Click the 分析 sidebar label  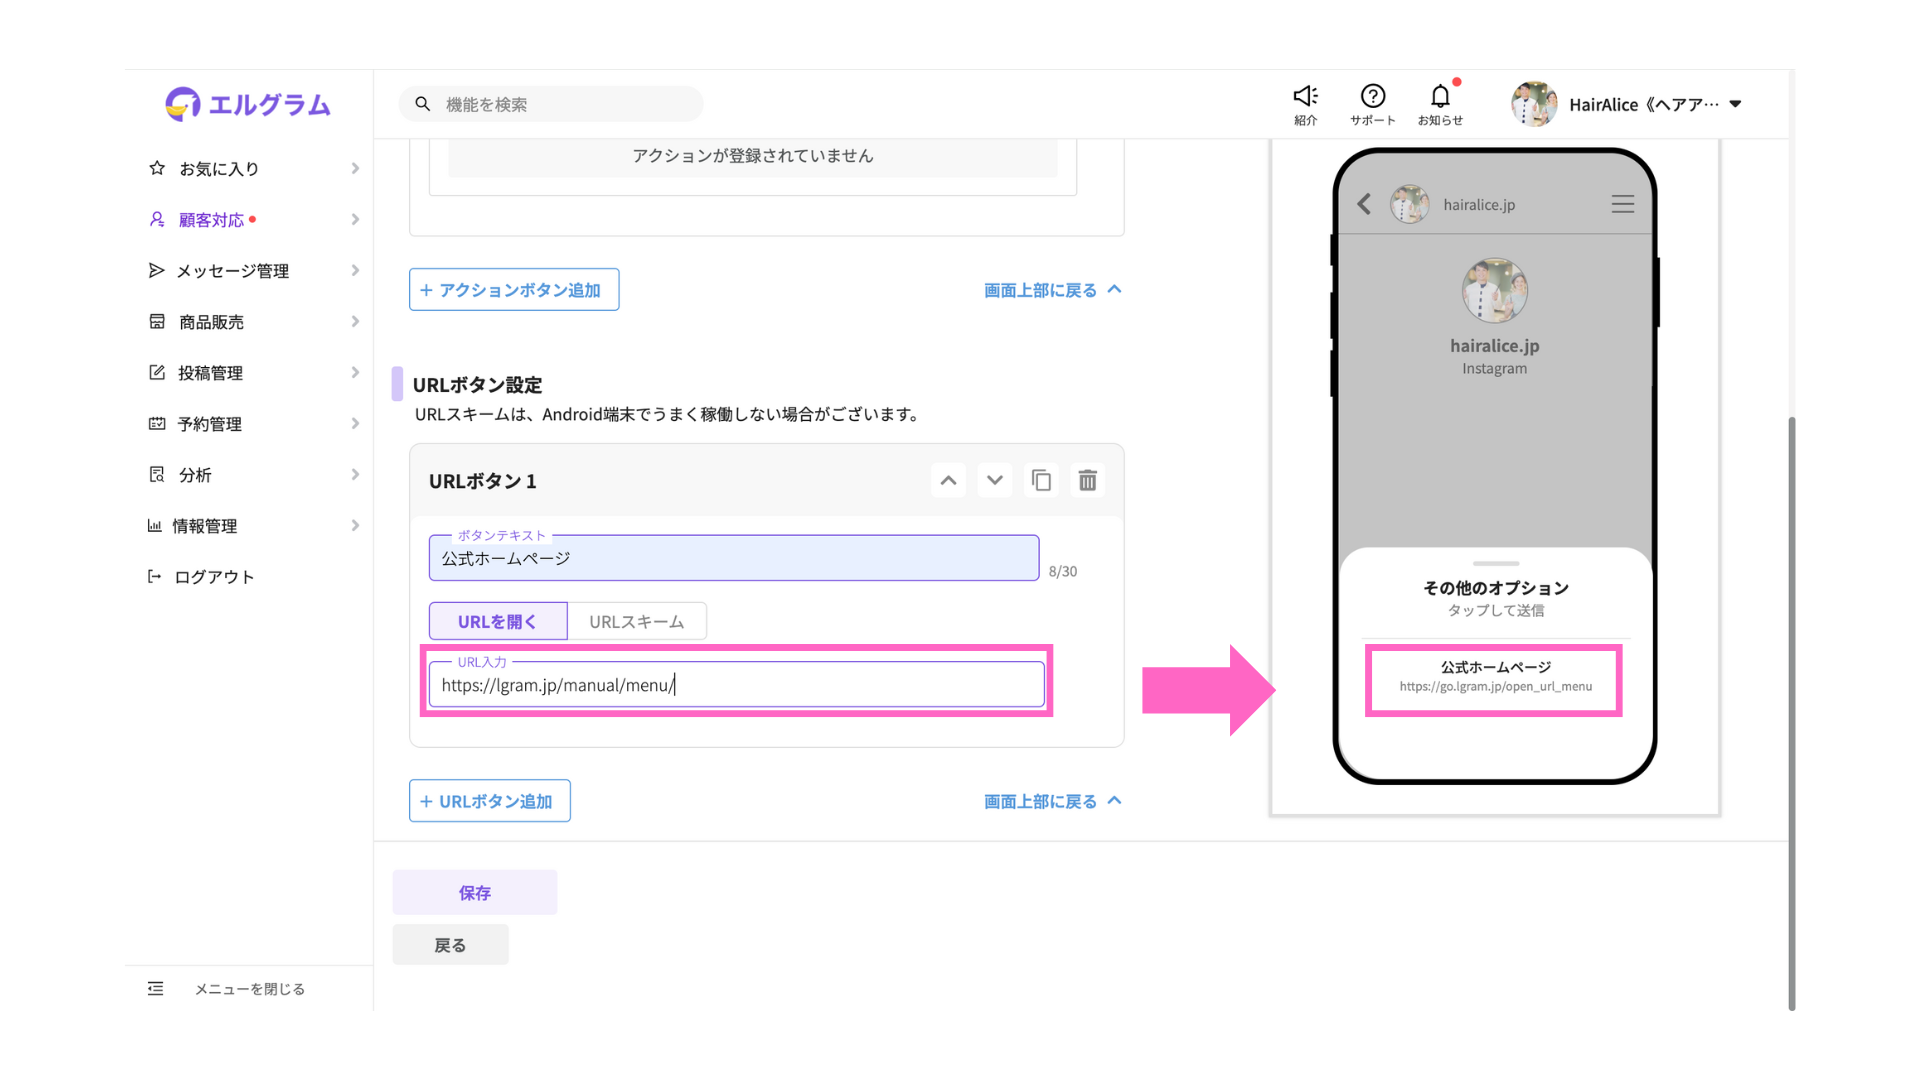[195, 475]
